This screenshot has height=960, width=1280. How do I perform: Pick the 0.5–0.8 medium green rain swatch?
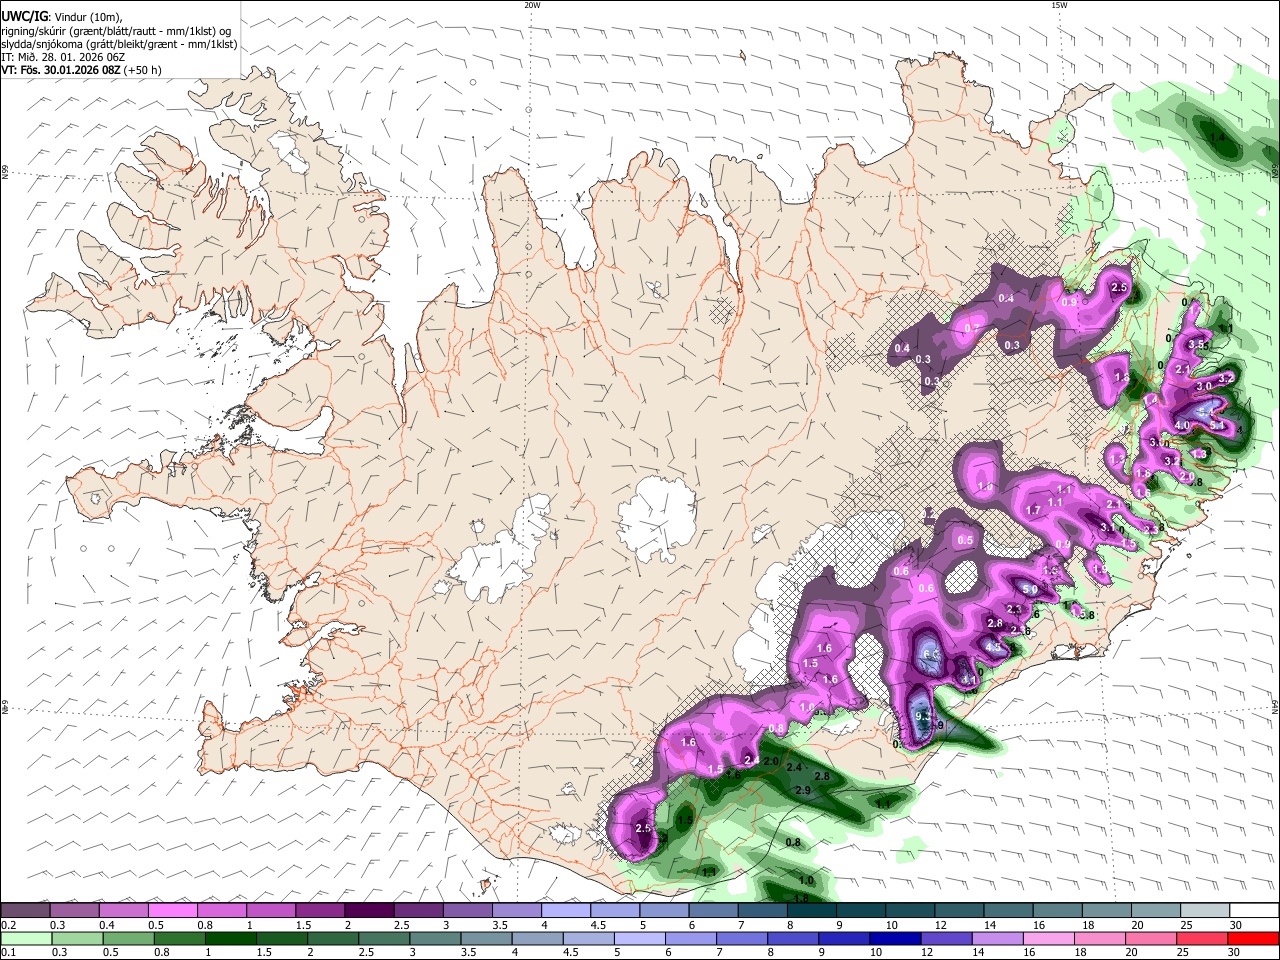tap(128, 938)
